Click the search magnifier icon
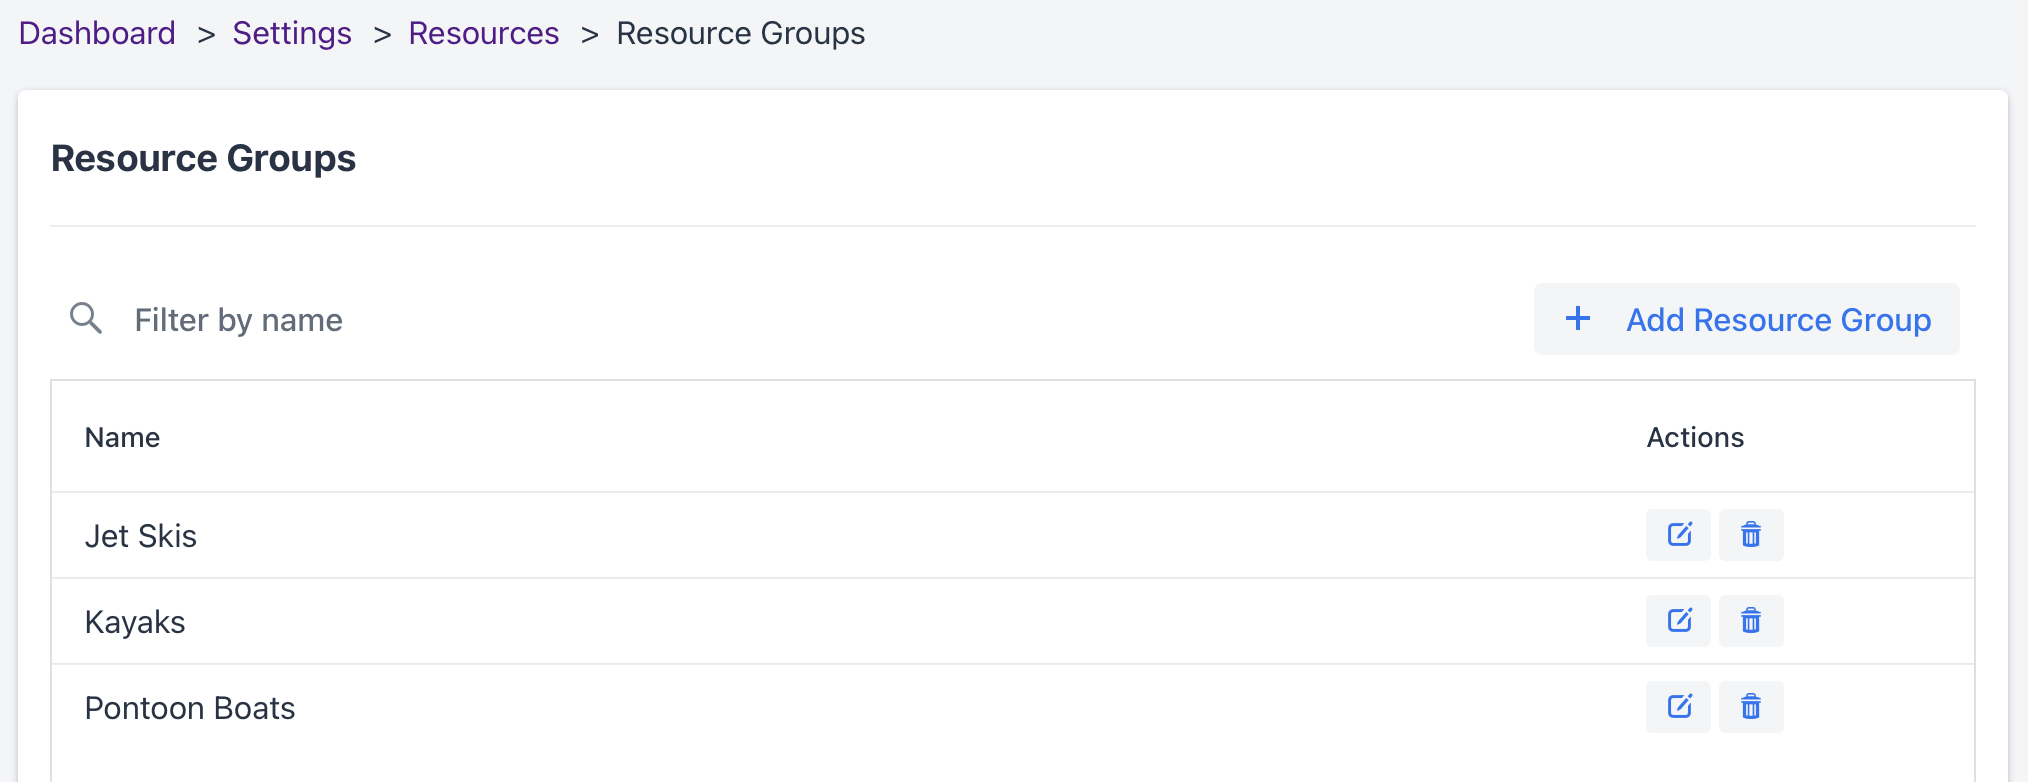This screenshot has width=2028, height=782. point(86,319)
